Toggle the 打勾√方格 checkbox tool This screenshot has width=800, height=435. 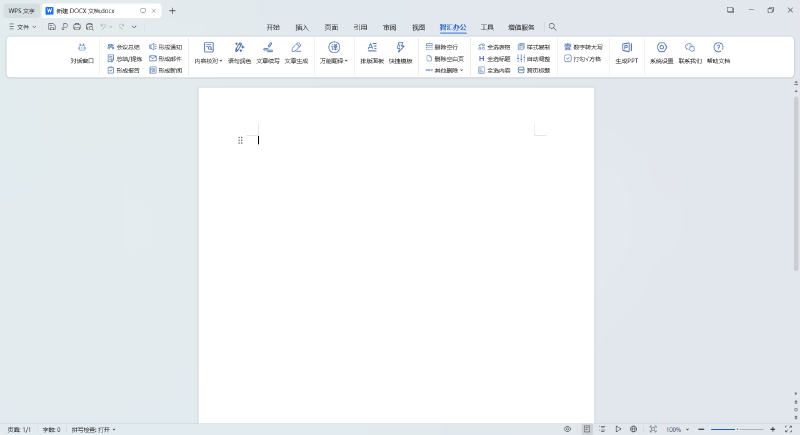(x=583, y=59)
